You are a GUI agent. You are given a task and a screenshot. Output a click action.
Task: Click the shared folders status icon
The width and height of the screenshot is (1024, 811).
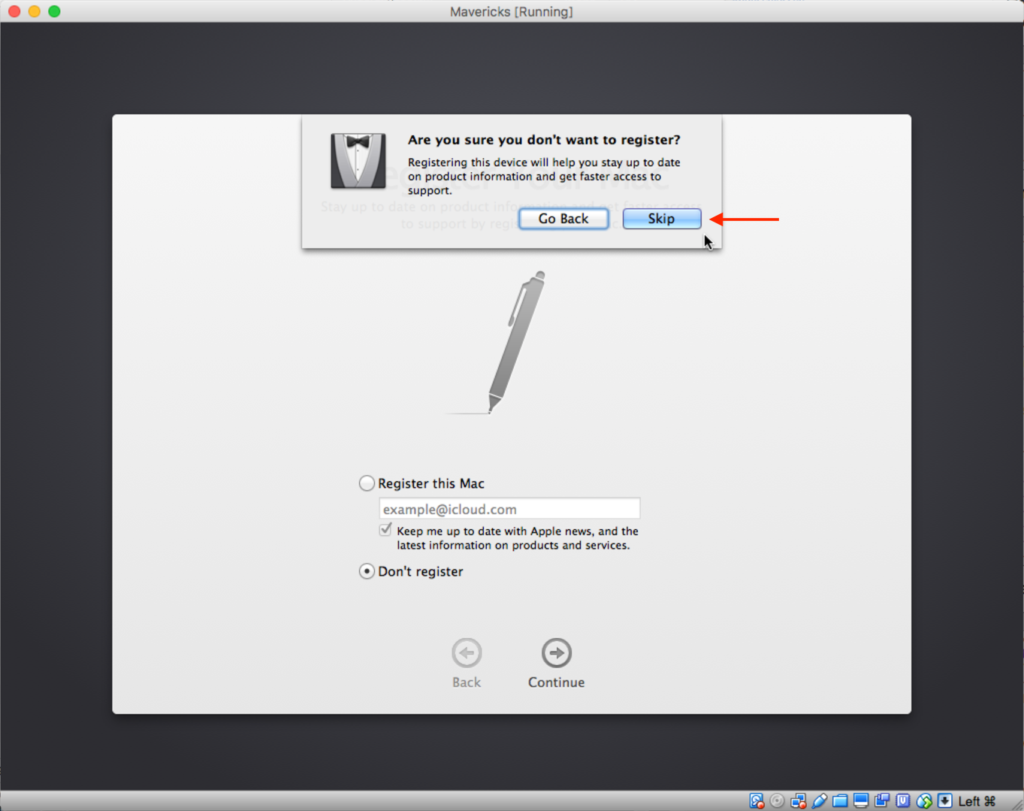tap(839, 801)
